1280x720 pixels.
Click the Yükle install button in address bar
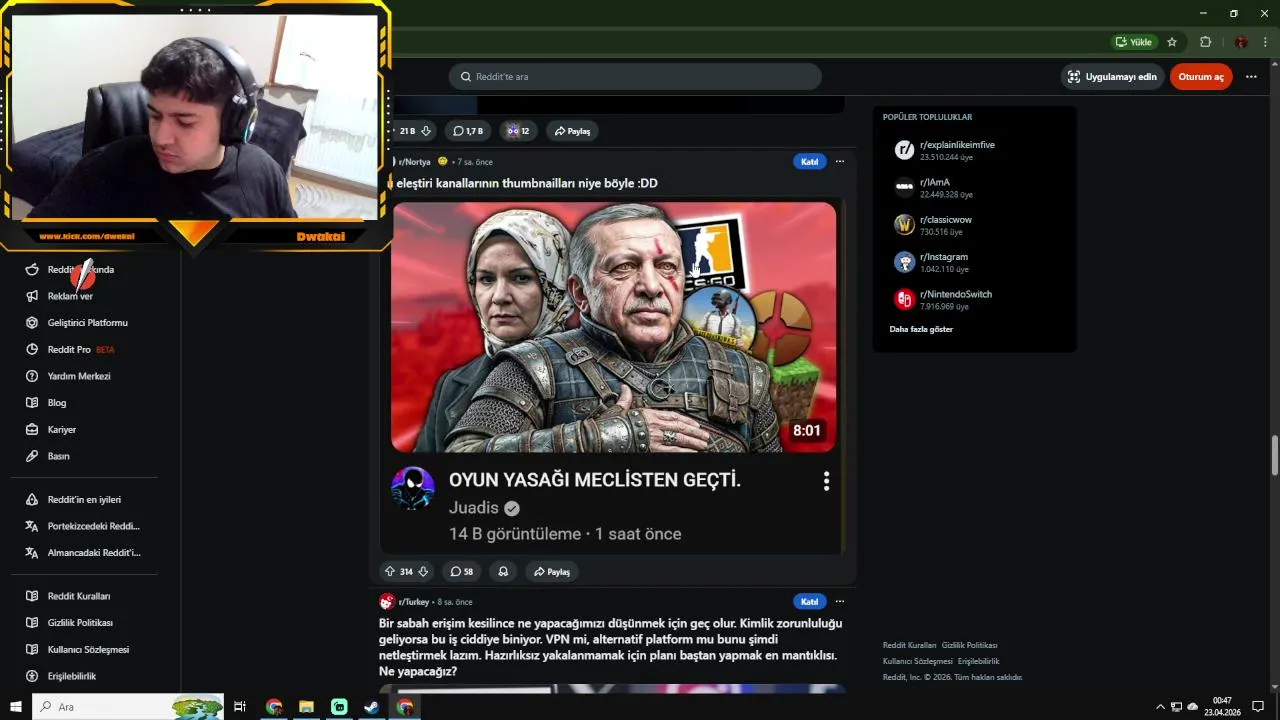tap(1133, 42)
